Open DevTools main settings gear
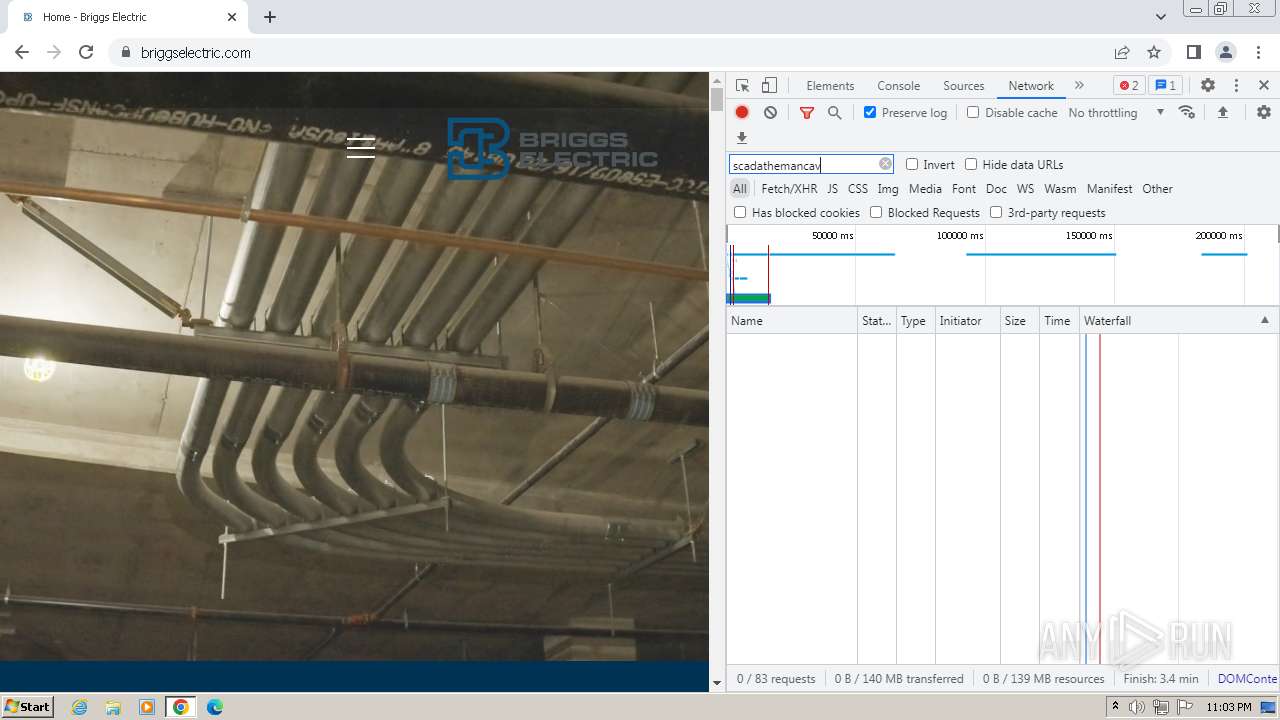The height and width of the screenshot is (720, 1280). click(x=1208, y=85)
